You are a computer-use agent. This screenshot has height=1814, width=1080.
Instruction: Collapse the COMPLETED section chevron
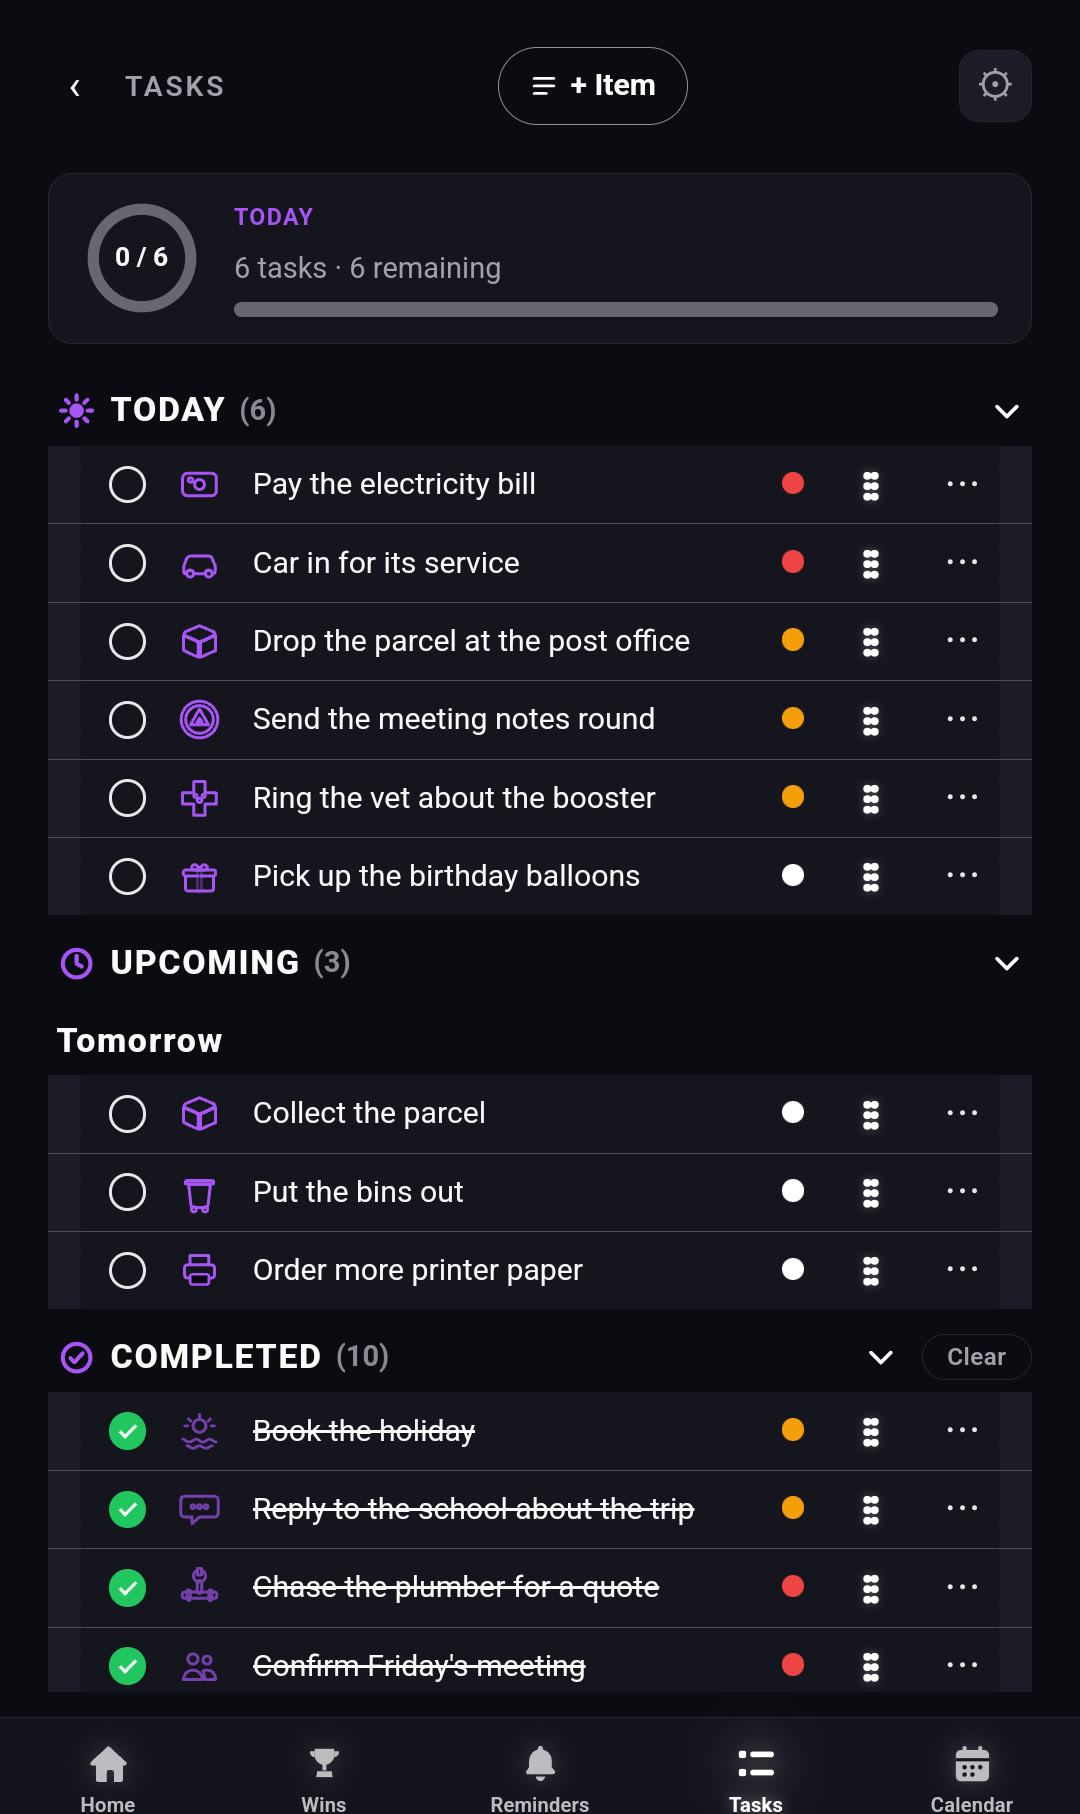click(881, 1357)
